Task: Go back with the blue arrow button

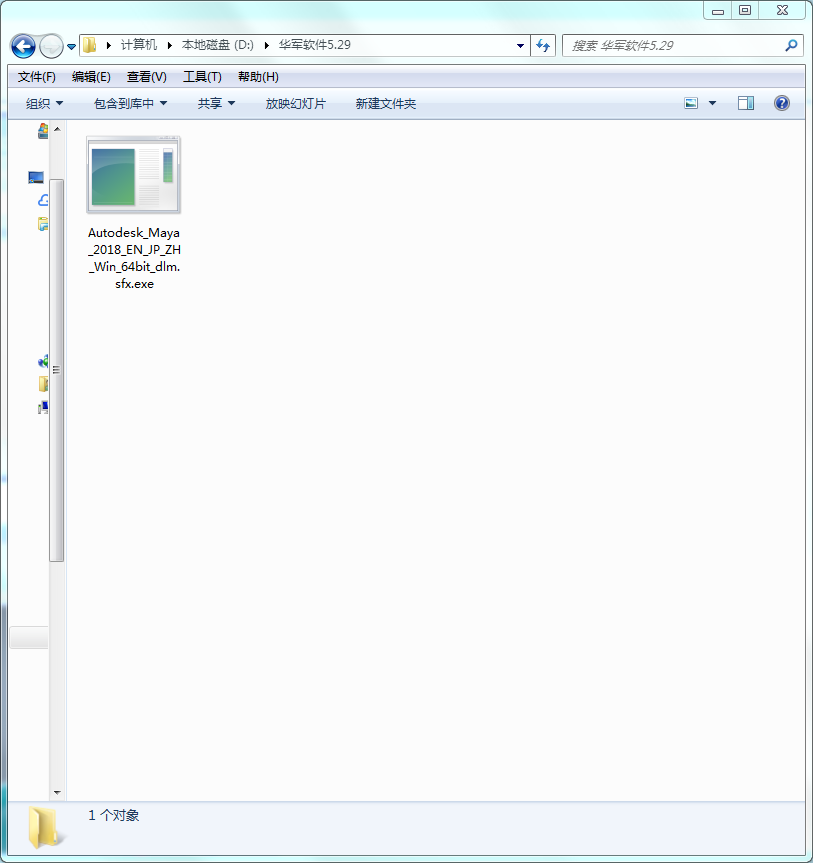Action: click(23, 46)
